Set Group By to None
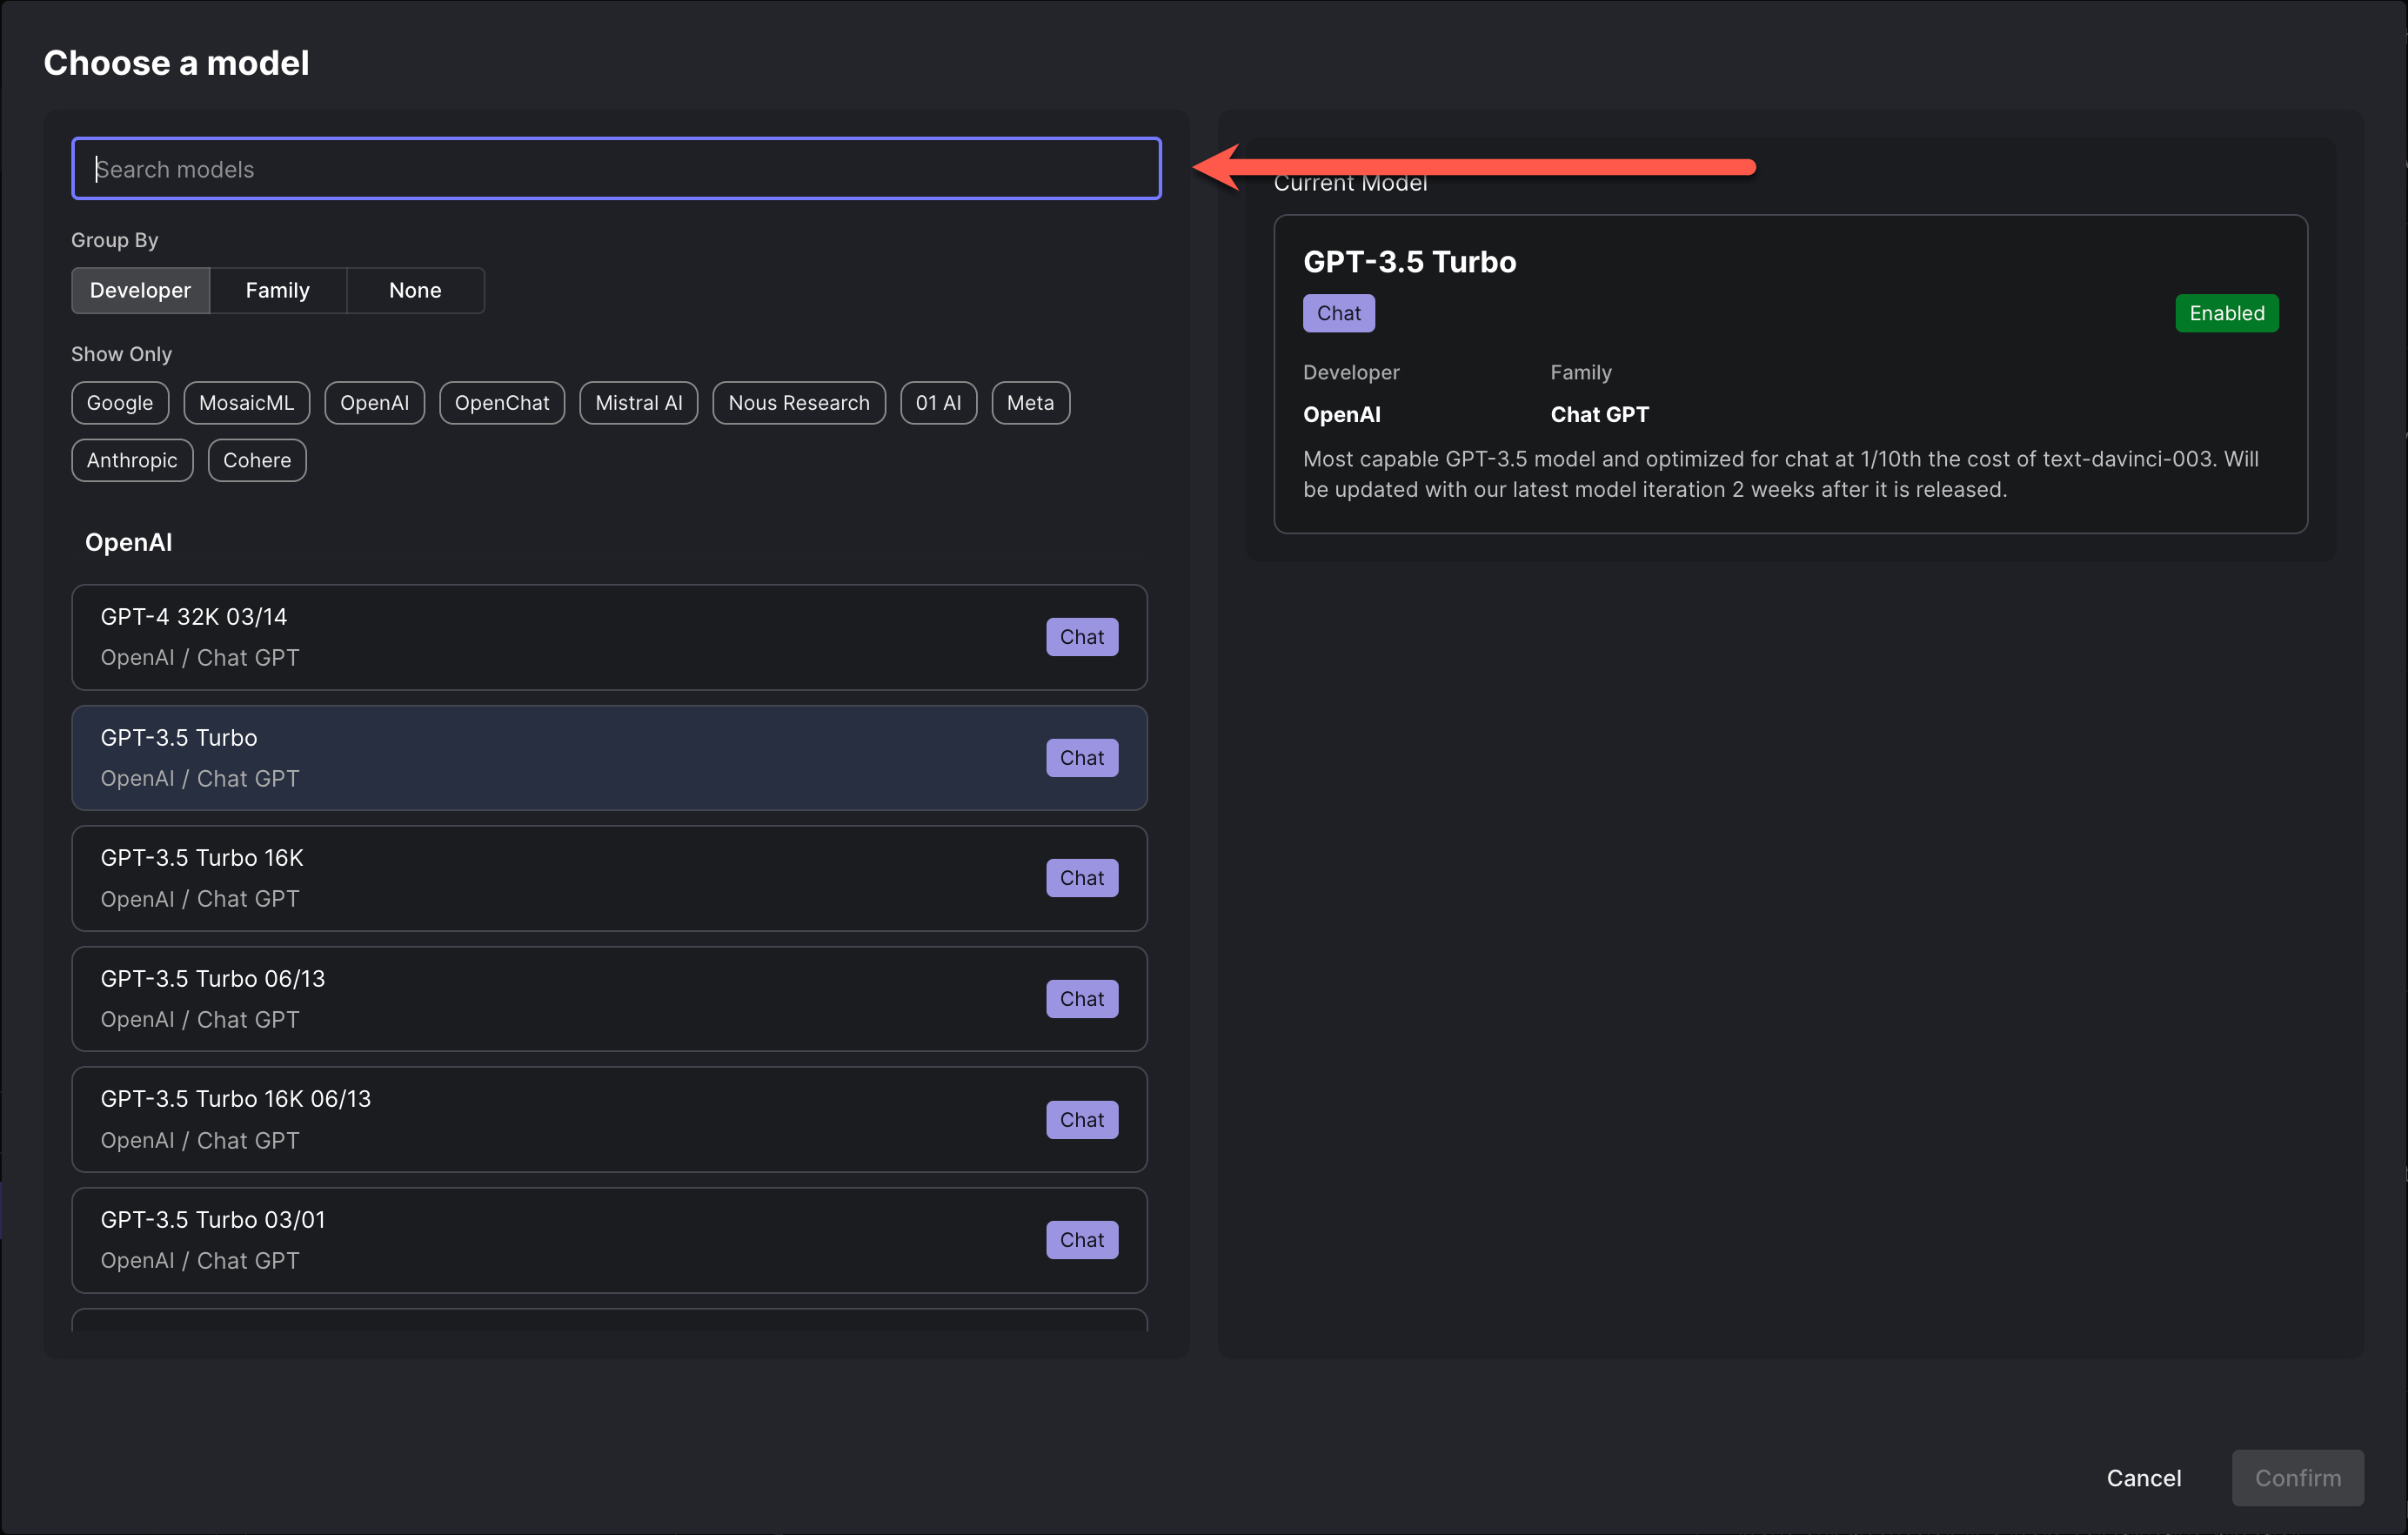 (415, 291)
